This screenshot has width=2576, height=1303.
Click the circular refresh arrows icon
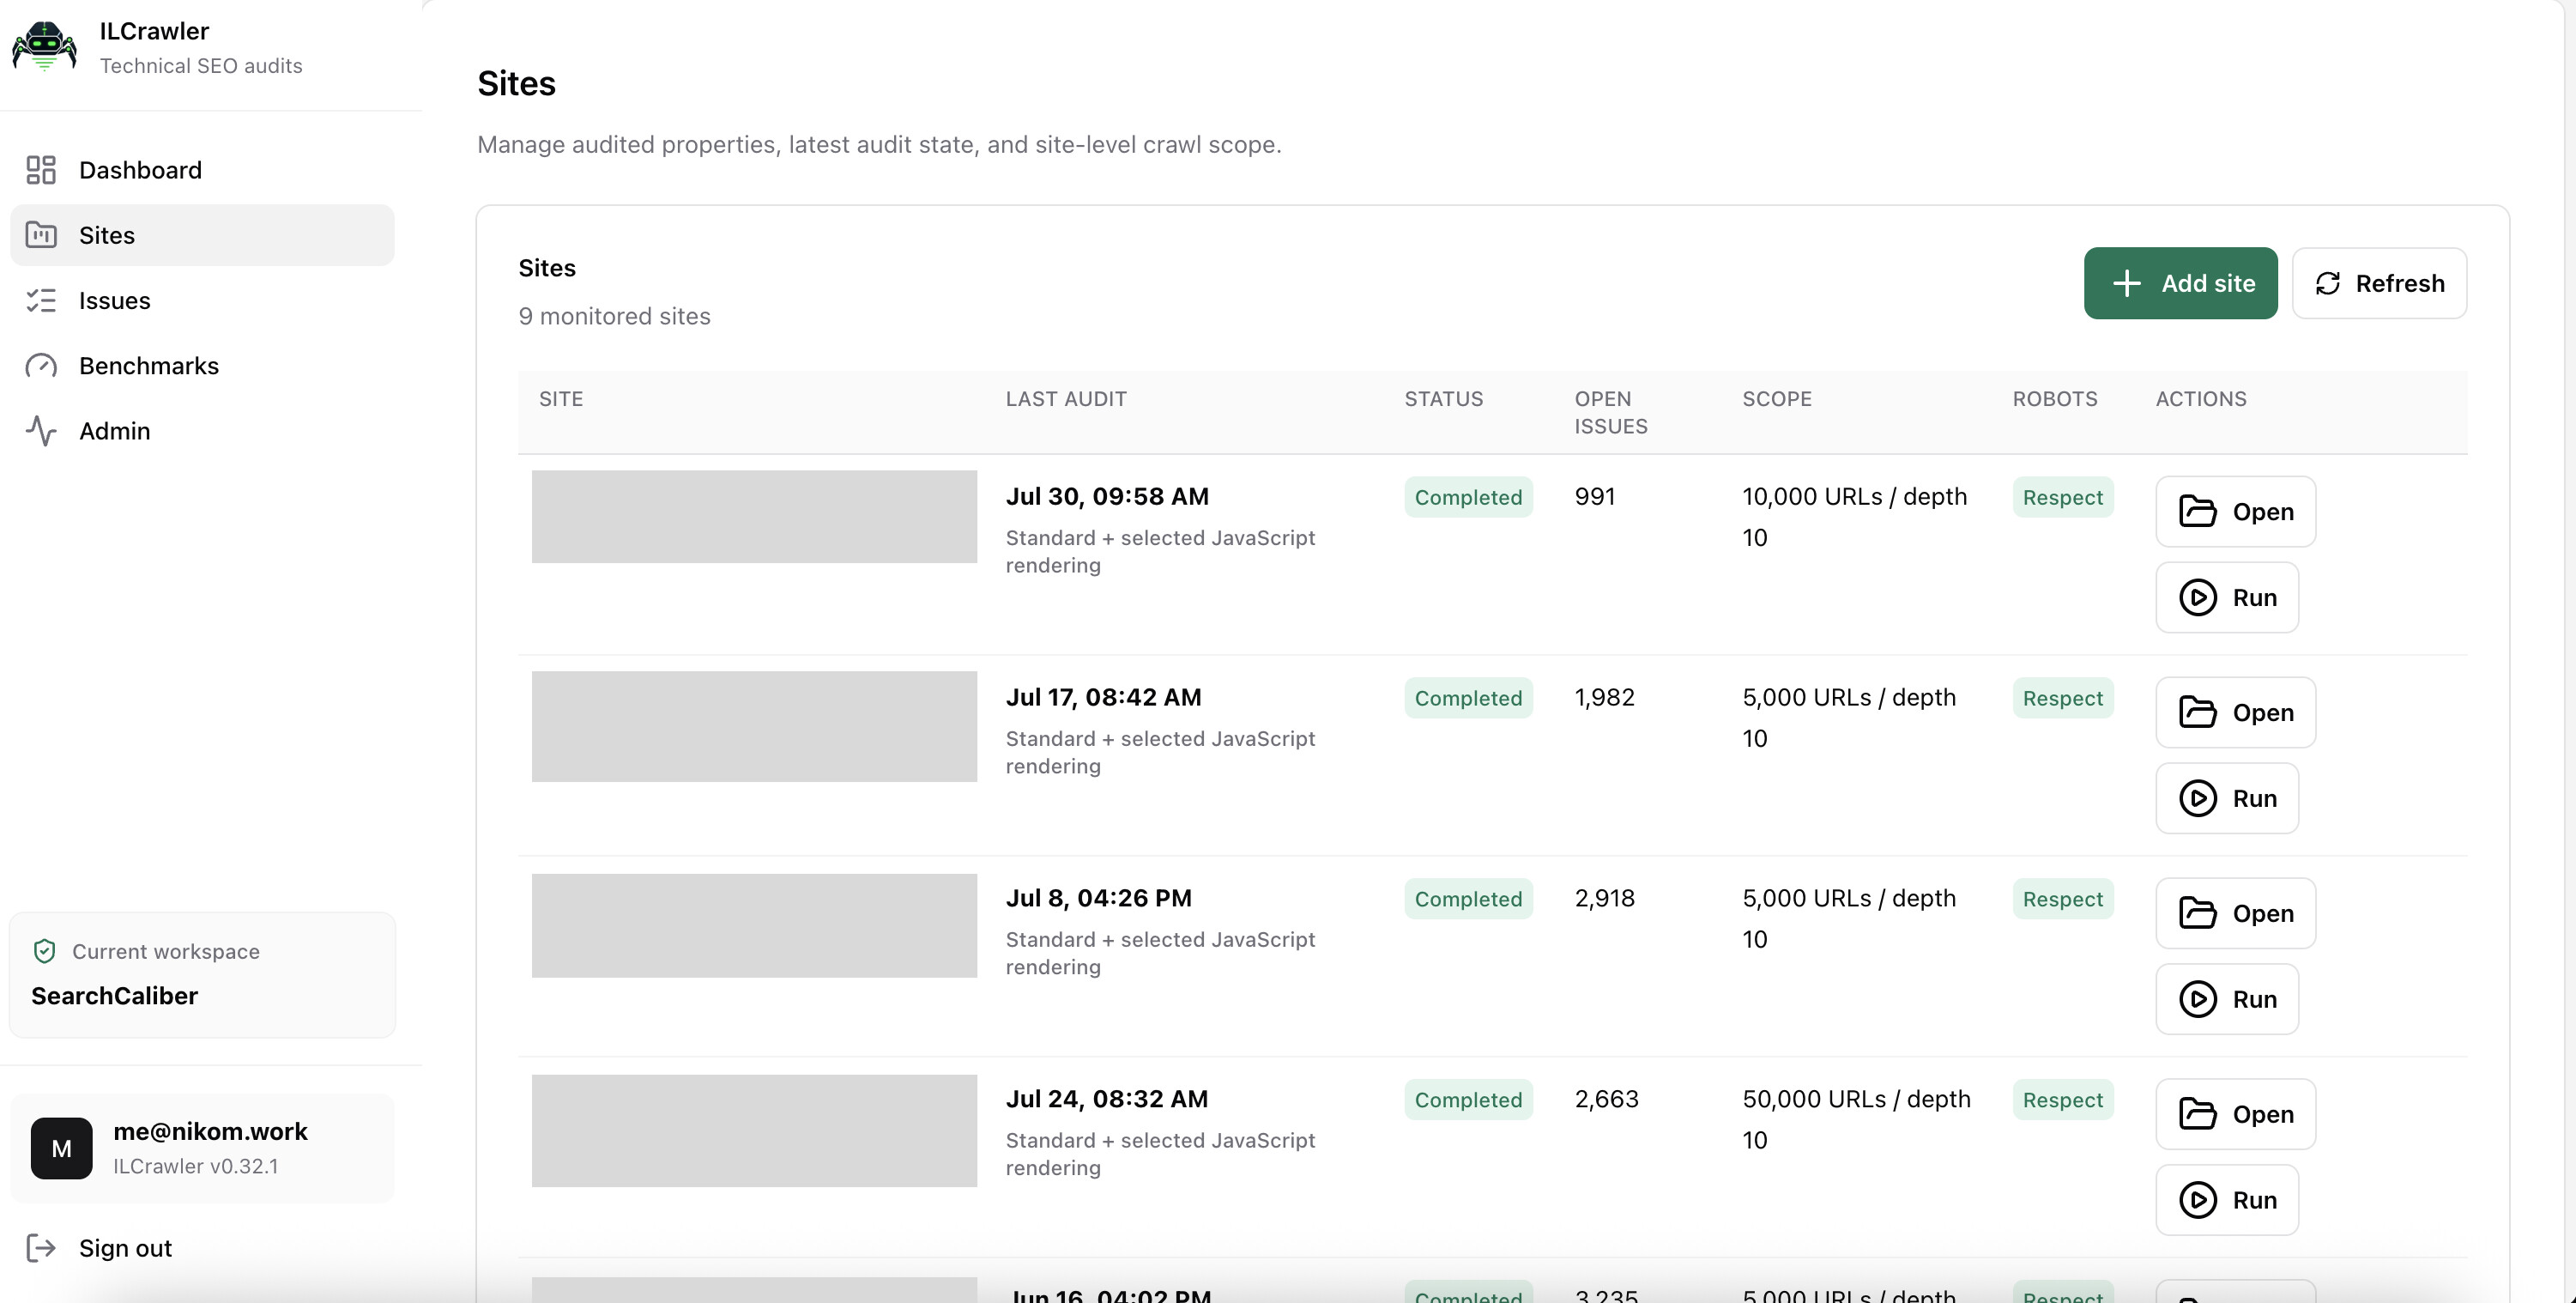(x=2328, y=283)
